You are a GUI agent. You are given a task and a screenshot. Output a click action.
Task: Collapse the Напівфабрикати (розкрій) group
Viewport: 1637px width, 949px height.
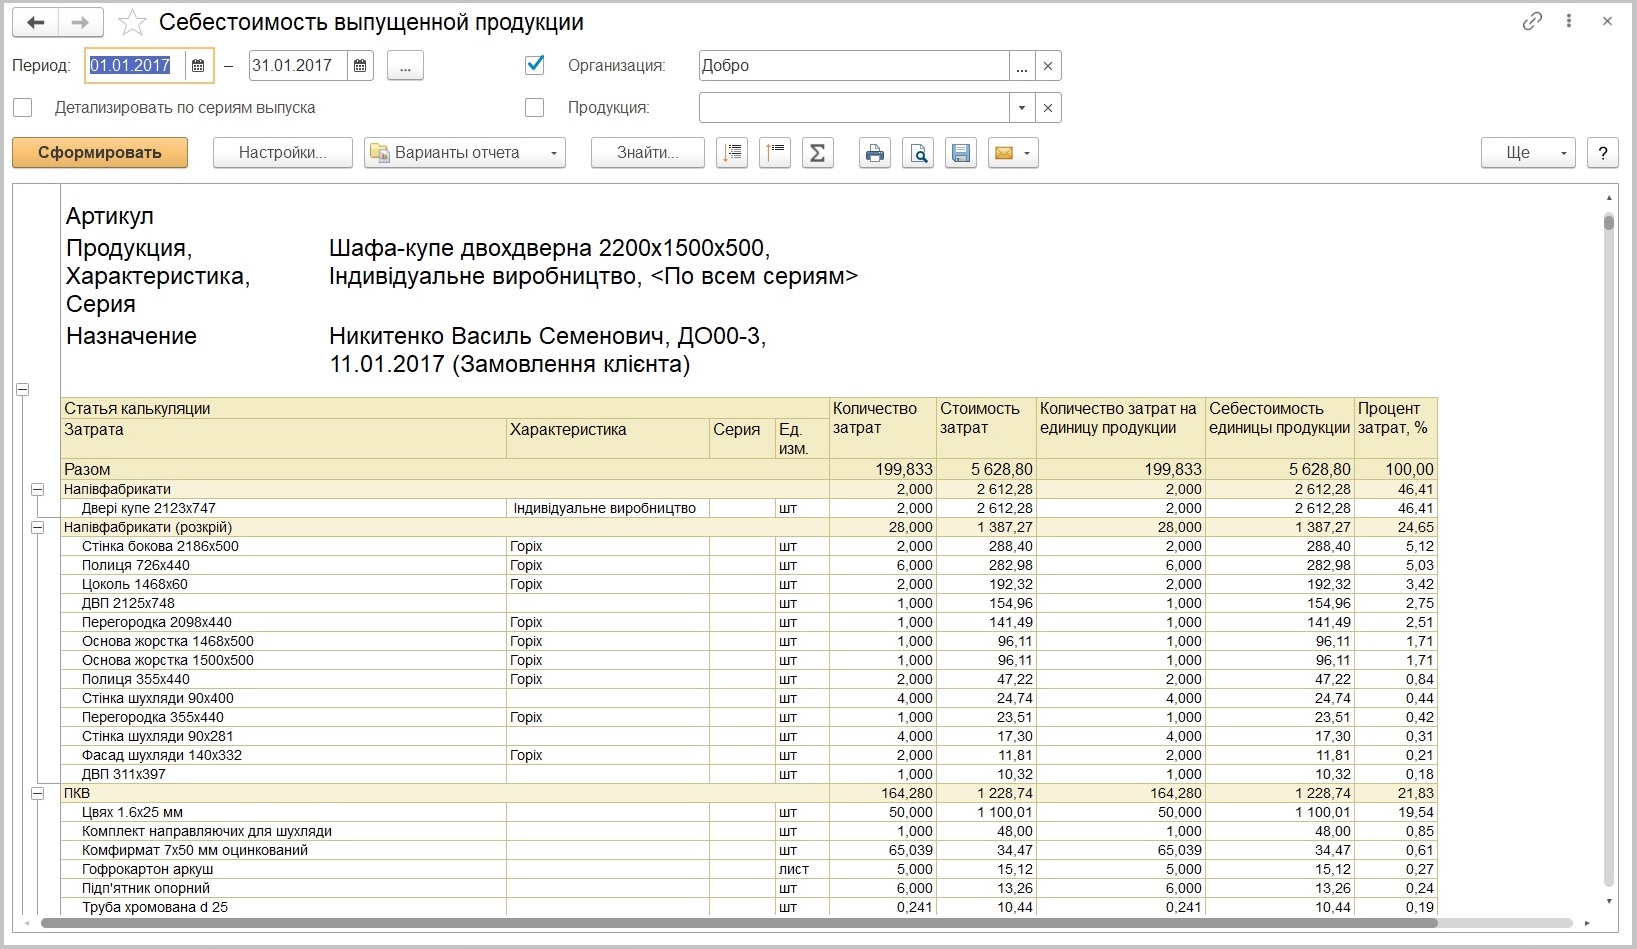coord(37,527)
